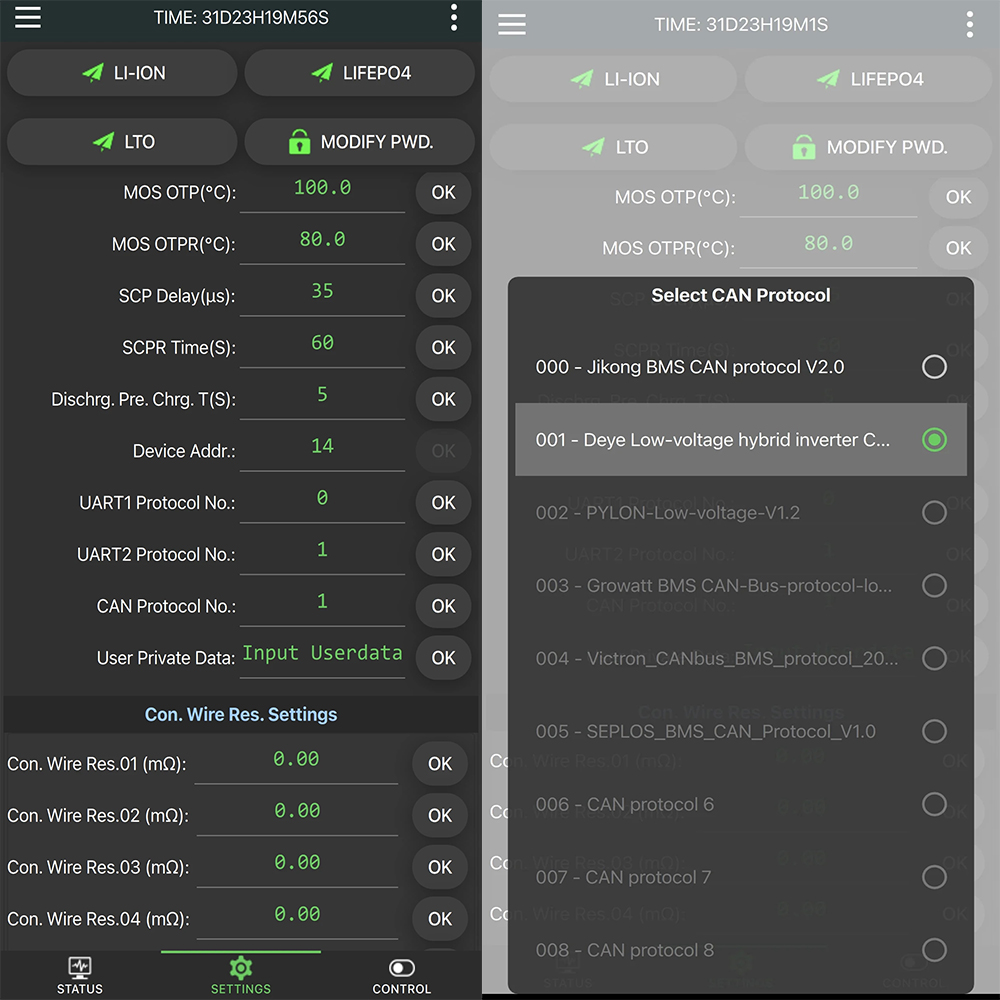The image size is (1000, 1000).
Task: Select Deye Low-voltage hybrid inverter radio
Action: coord(933,439)
